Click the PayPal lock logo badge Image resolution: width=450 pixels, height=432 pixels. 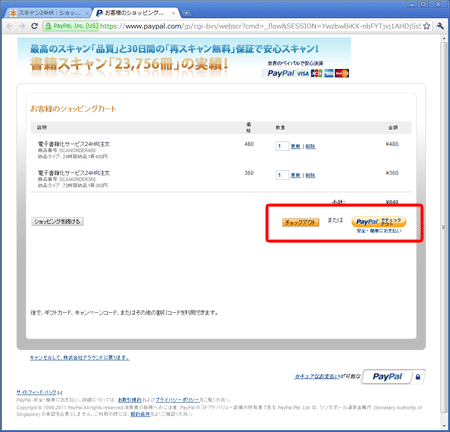click(x=393, y=377)
